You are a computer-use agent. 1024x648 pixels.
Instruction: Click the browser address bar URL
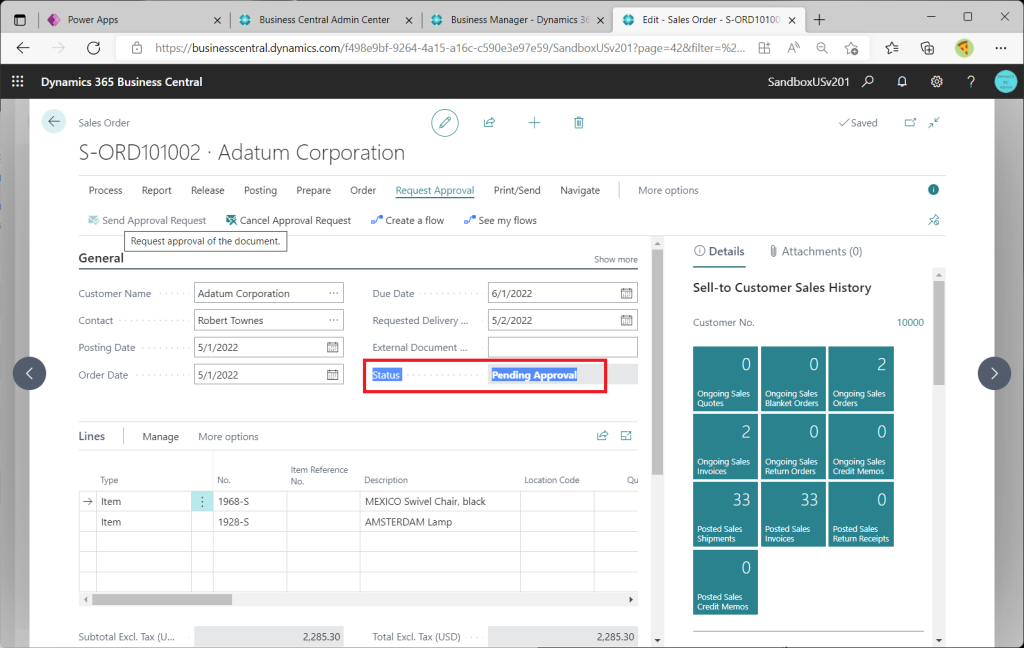tap(449, 48)
